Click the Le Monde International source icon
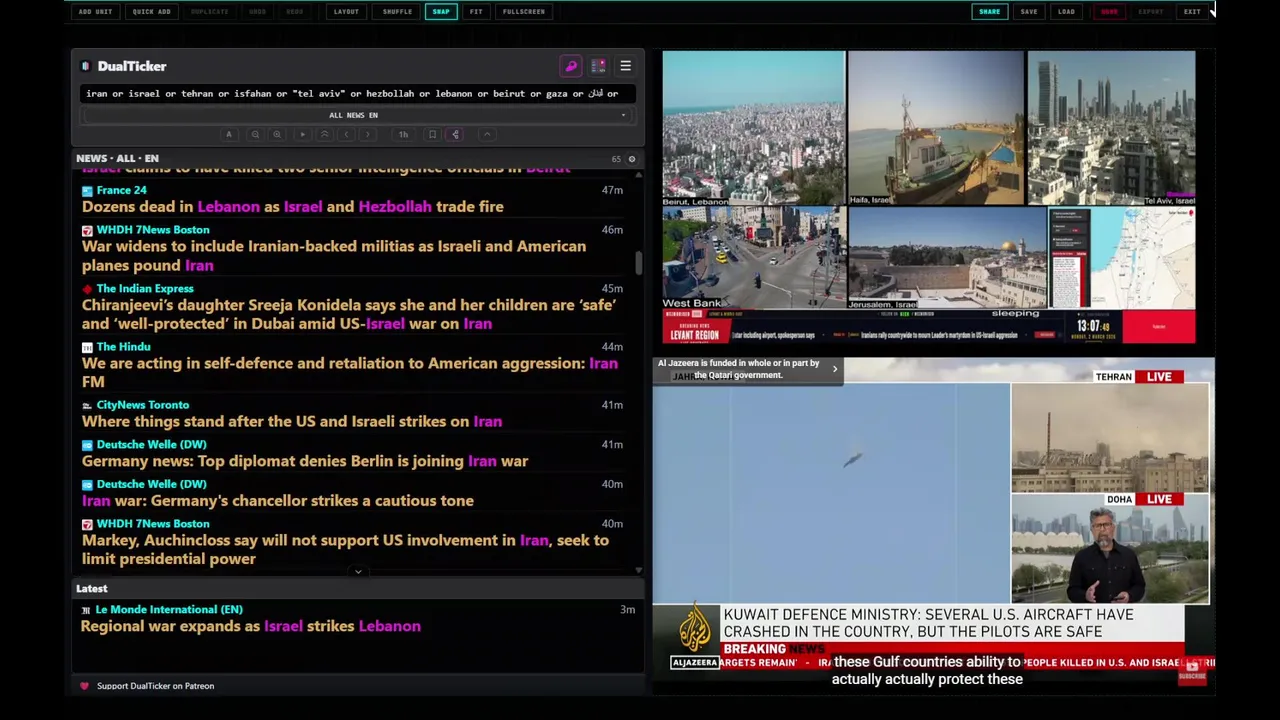 point(86,609)
